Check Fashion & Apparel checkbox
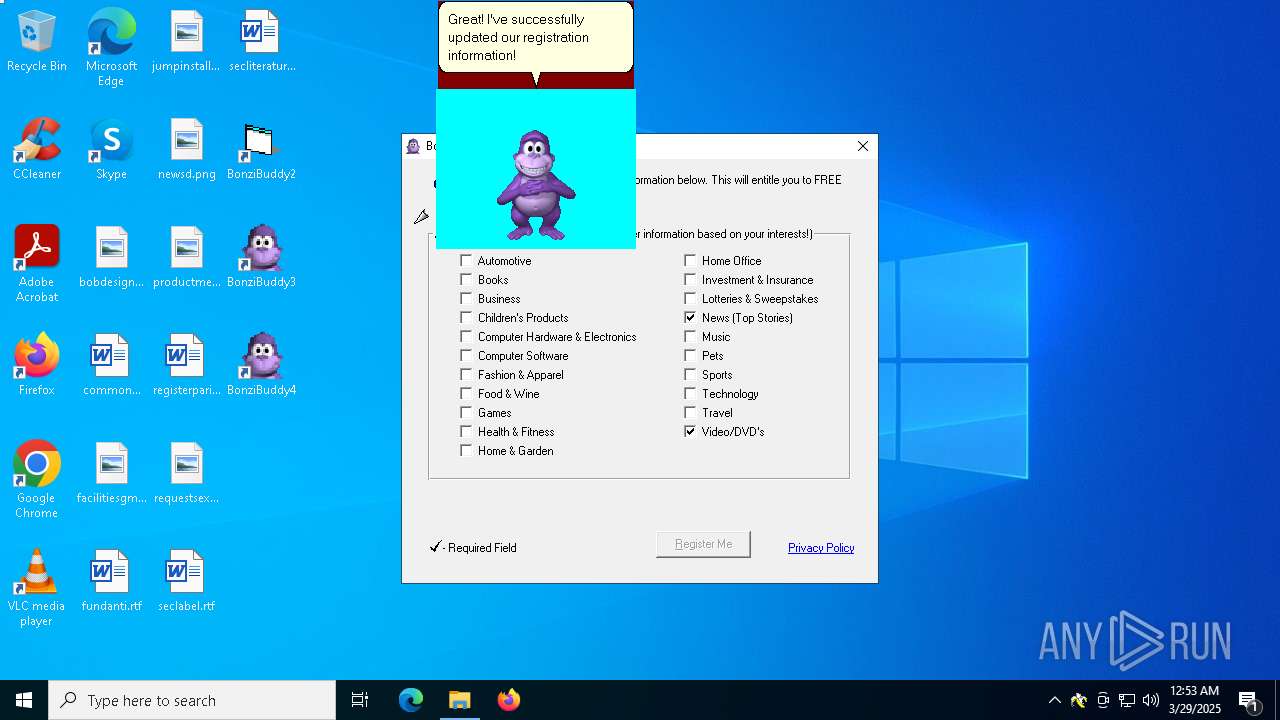The width and height of the screenshot is (1280, 720). pyautogui.click(x=466, y=374)
